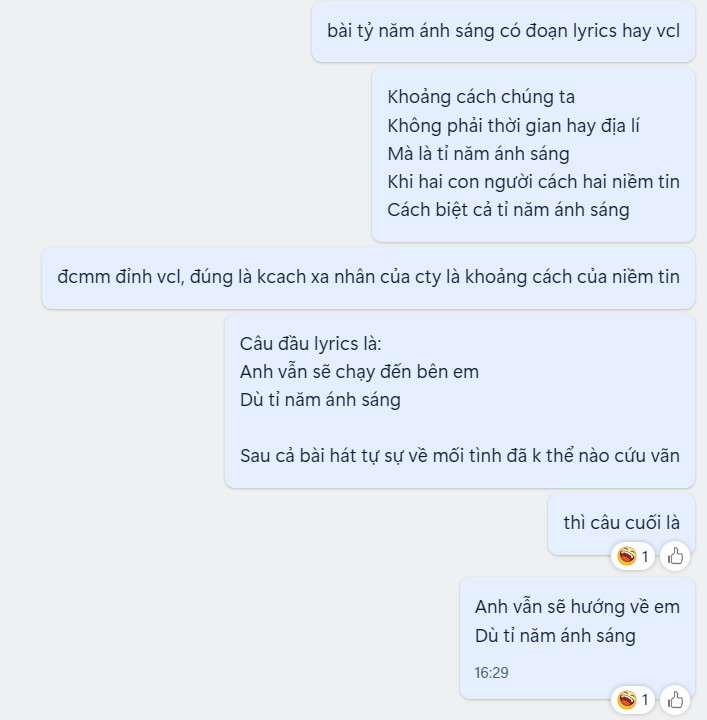Viewport: 707px width, 720px height.
Task: Click the 16:29 timestamp
Action: pyautogui.click(x=491, y=673)
